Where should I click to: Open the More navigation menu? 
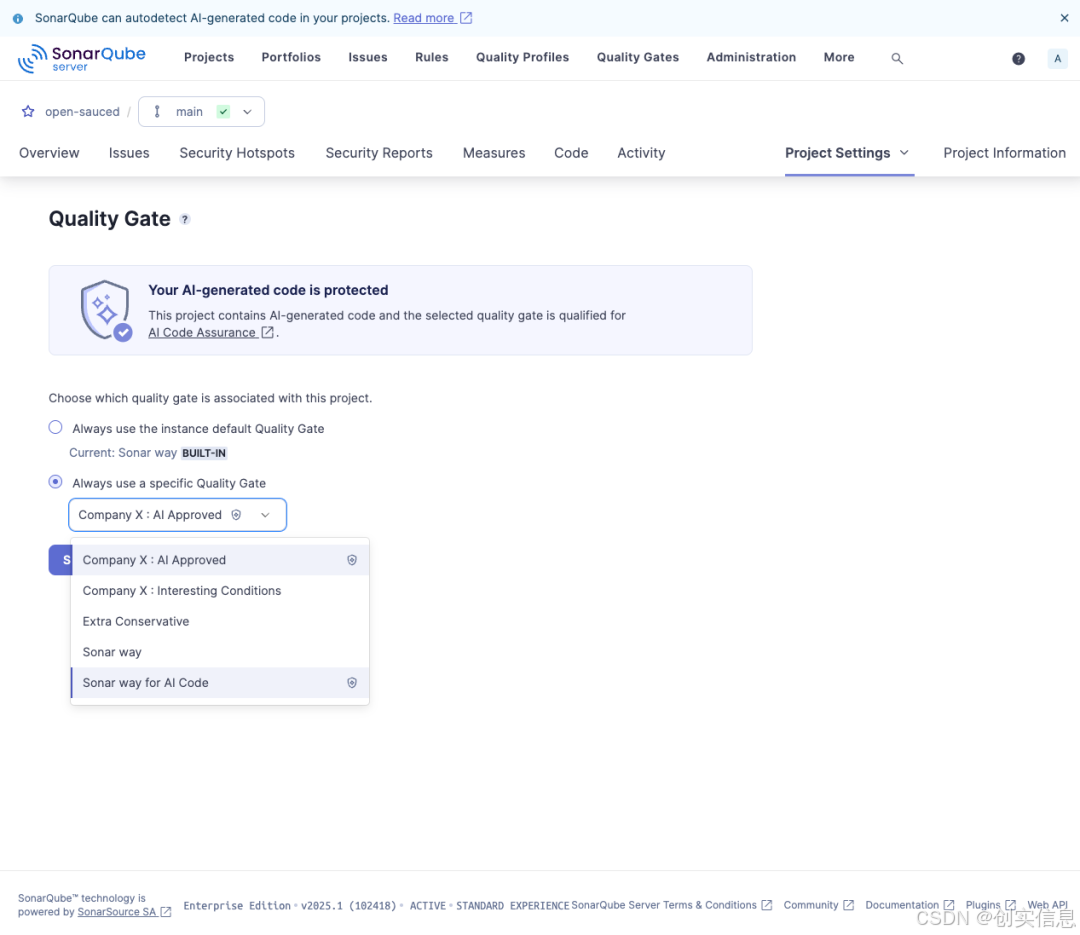pyautogui.click(x=839, y=57)
